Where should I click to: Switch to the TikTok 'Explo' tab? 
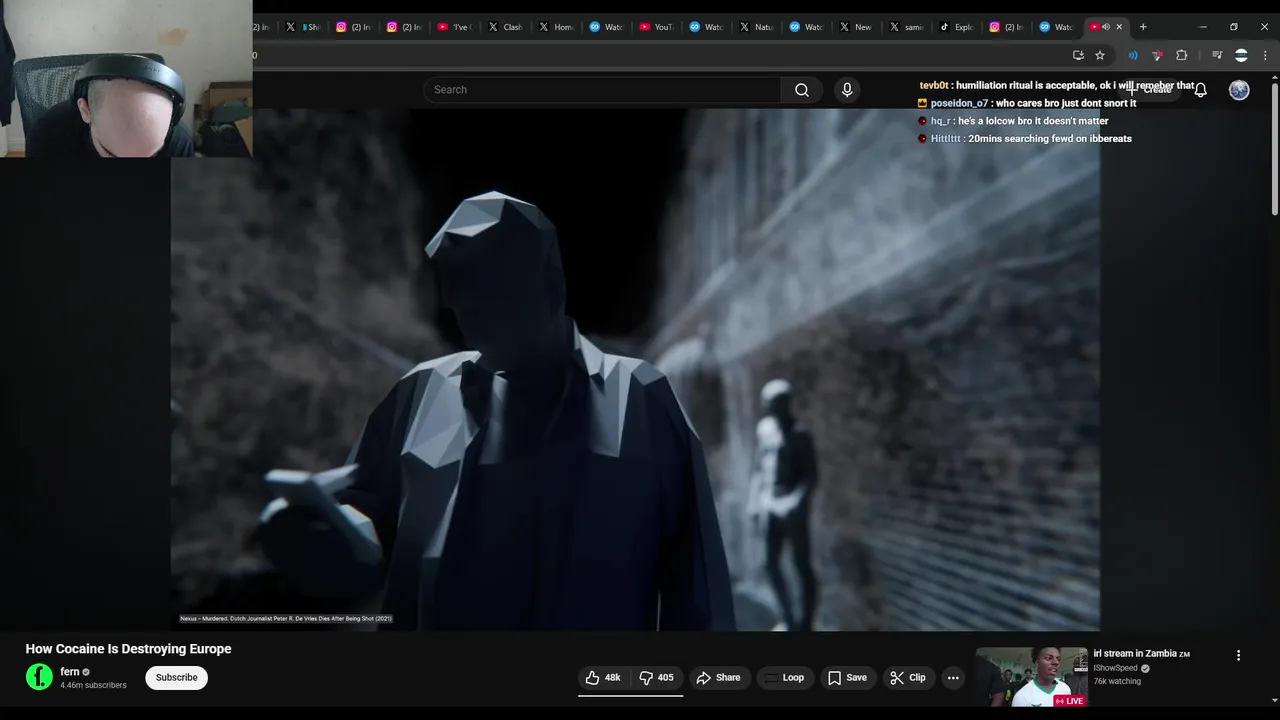coord(957,27)
